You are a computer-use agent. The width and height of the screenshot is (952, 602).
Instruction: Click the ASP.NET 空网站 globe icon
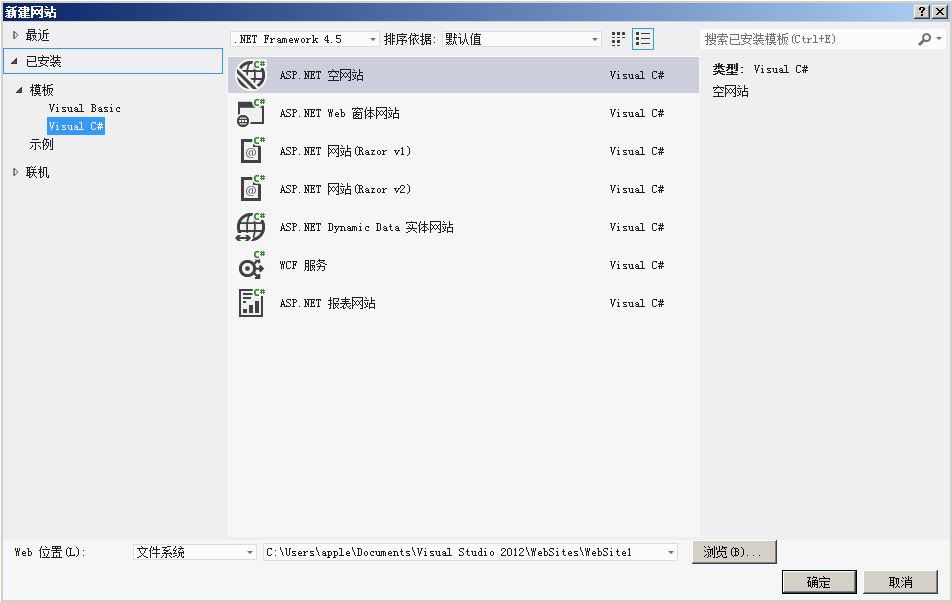251,75
